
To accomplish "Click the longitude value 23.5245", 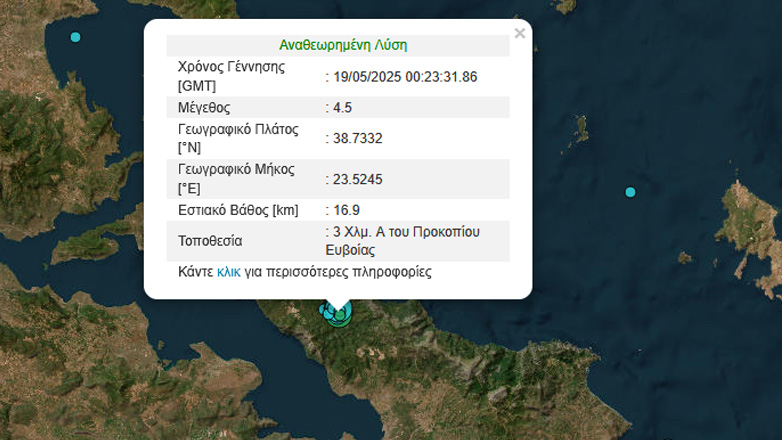I will coord(359,179).
